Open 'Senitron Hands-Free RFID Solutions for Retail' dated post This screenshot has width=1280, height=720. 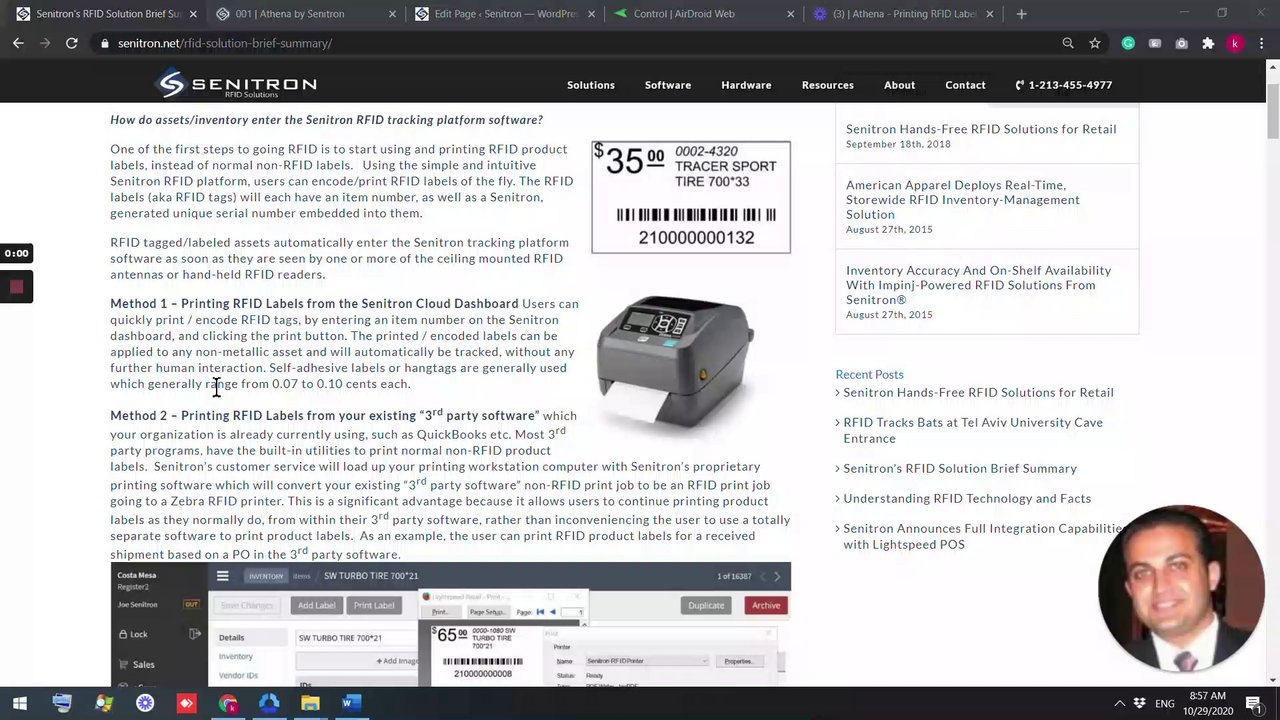[981, 129]
